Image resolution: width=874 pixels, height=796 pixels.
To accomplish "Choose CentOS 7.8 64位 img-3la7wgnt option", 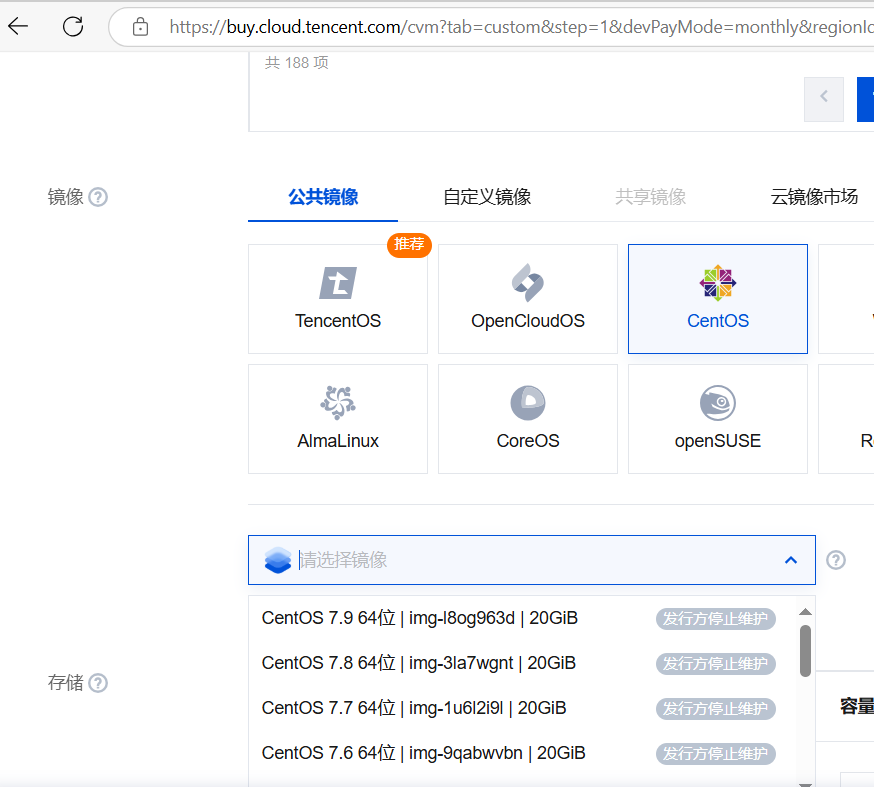I will (x=523, y=663).
